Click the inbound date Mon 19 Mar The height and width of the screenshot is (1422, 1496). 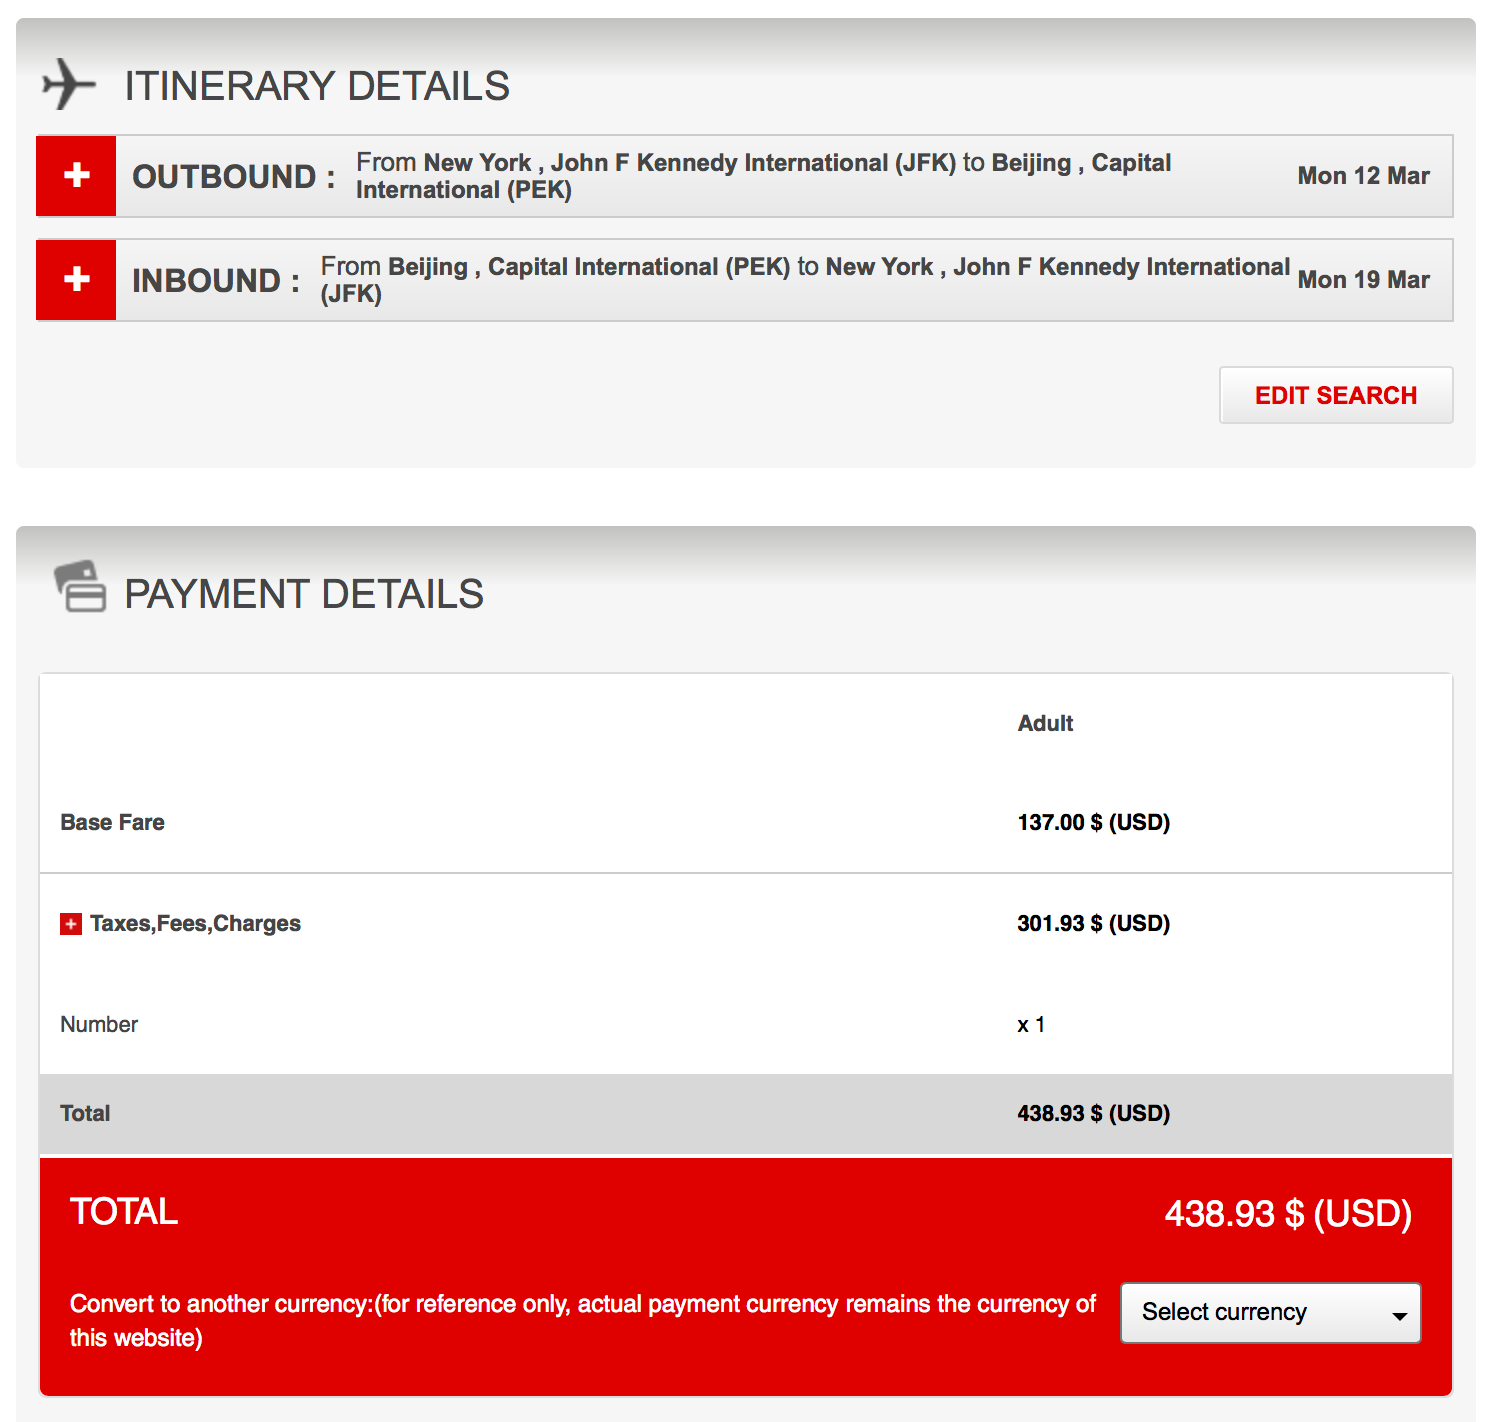tap(1363, 280)
